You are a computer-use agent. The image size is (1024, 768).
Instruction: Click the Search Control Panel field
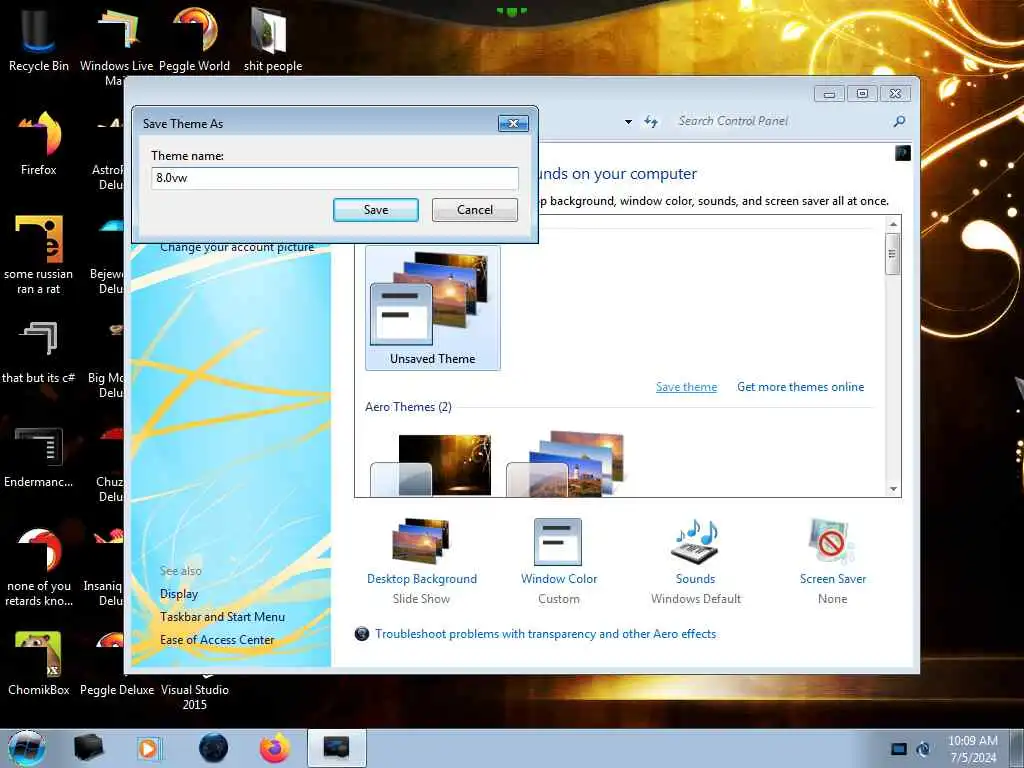coord(784,121)
